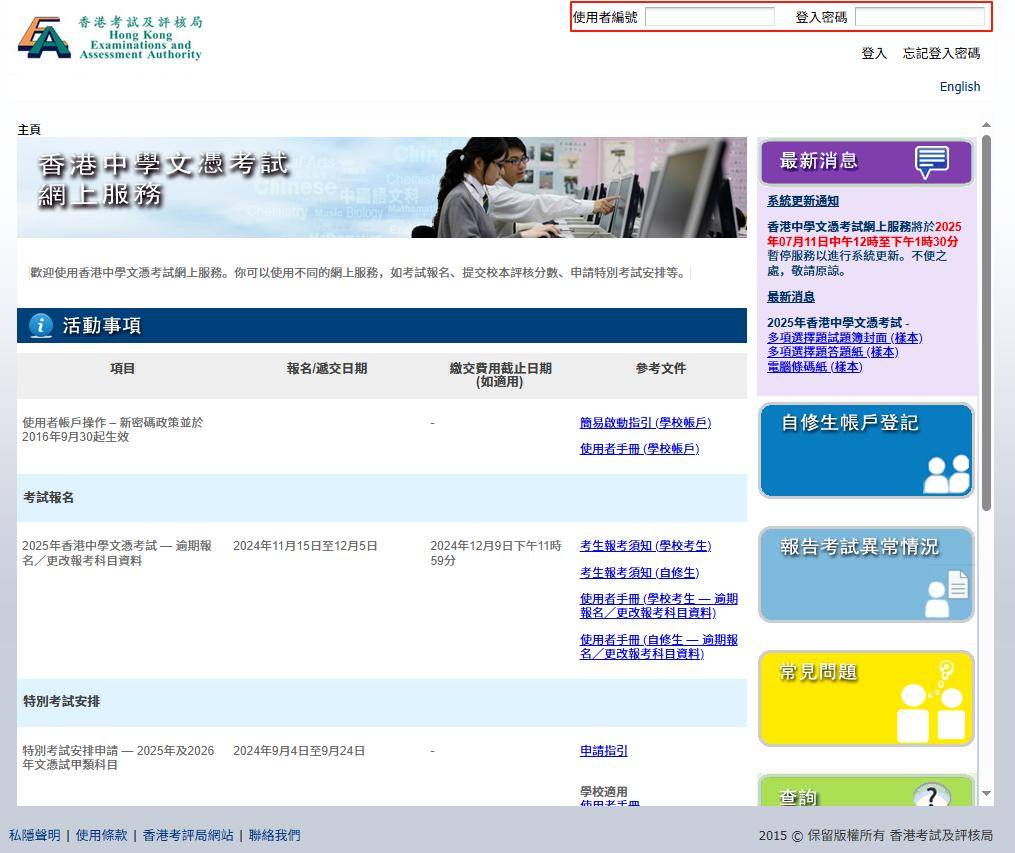Click the 報名/遞交日期 column header
Screen dimensions: 1015x853
coord(327,368)
